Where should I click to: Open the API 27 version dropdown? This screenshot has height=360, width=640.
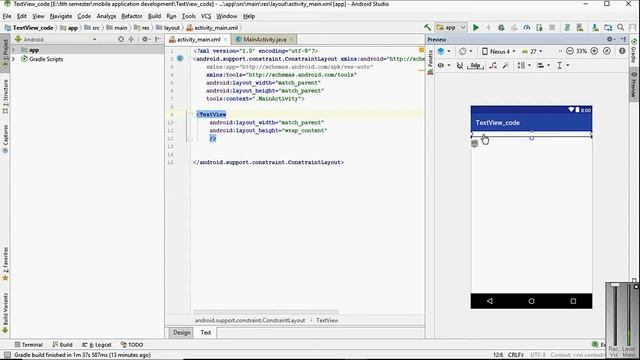[532, 51]
